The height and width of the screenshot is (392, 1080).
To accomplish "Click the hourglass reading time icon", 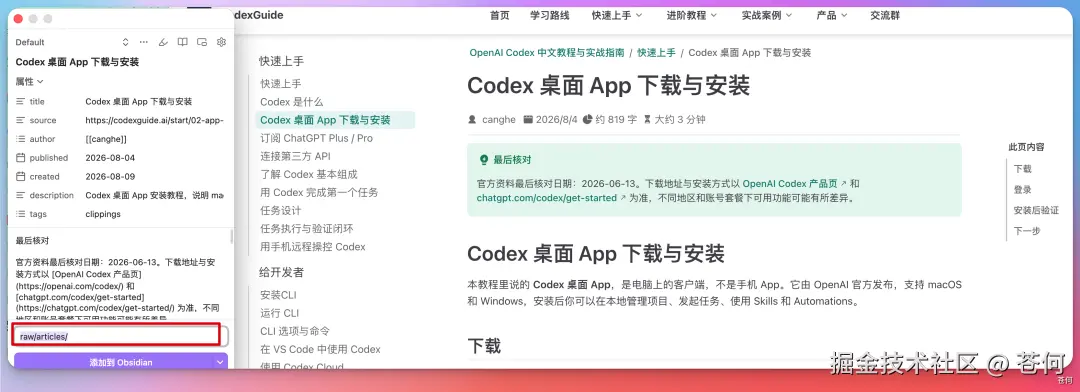I will click(x=647, y=119).
